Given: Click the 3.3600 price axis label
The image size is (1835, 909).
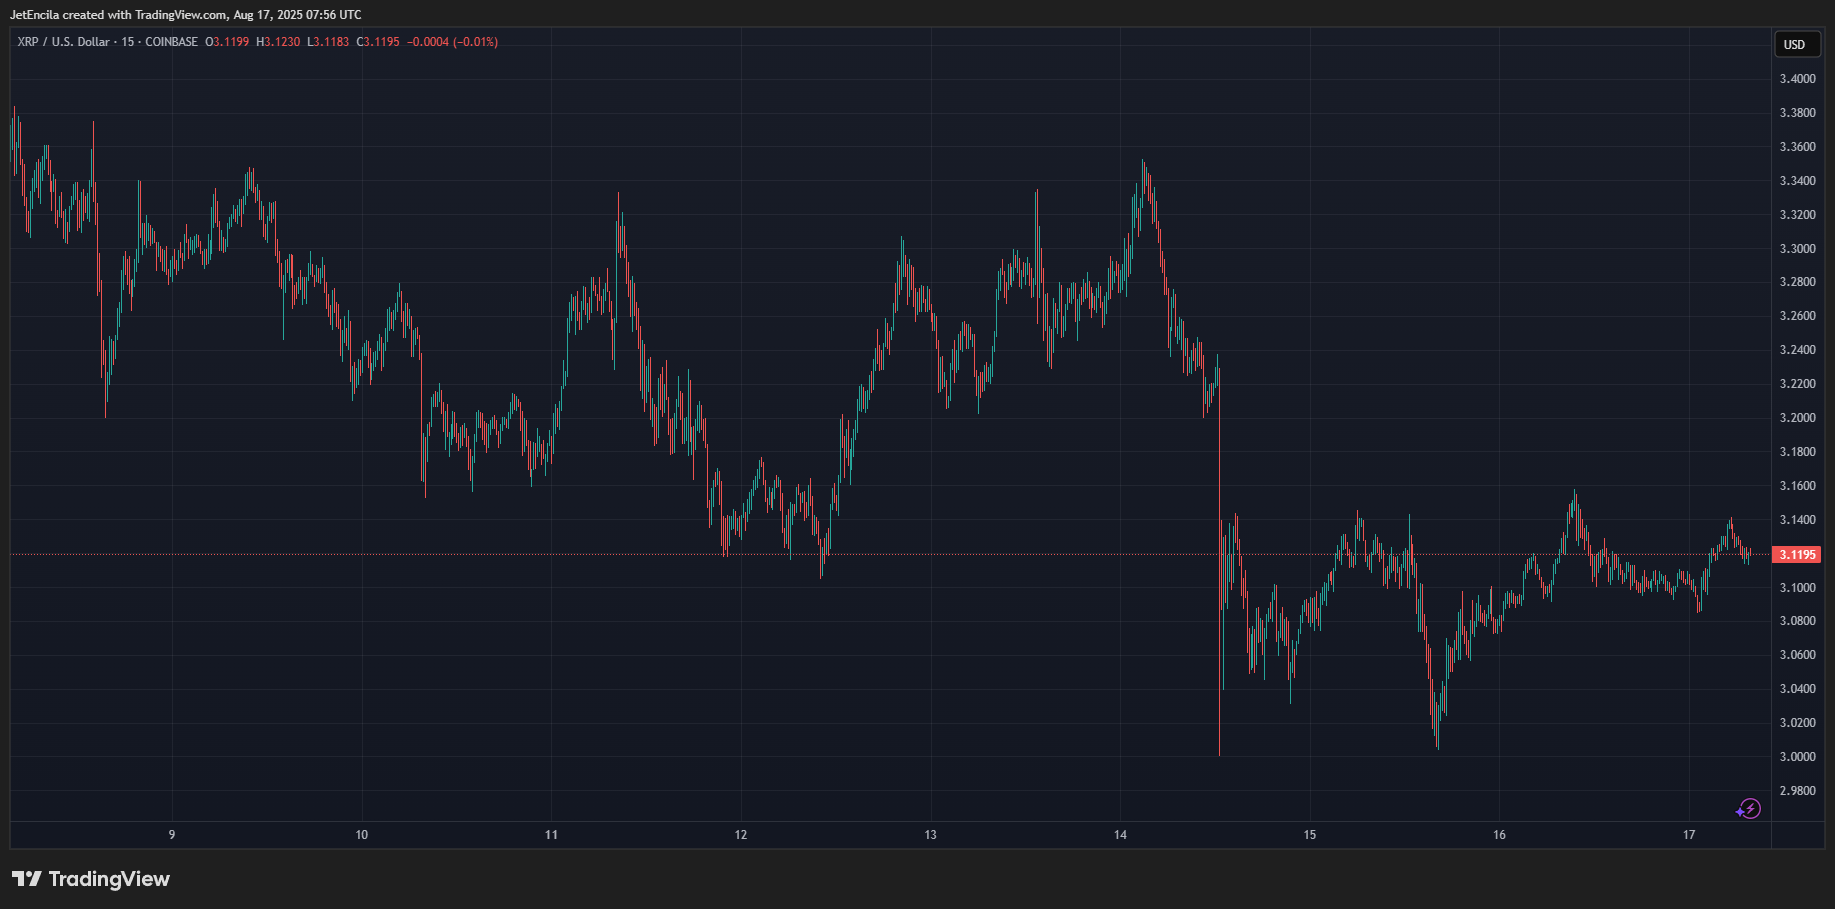Looking at the screenshot, I should (1798, 147).
